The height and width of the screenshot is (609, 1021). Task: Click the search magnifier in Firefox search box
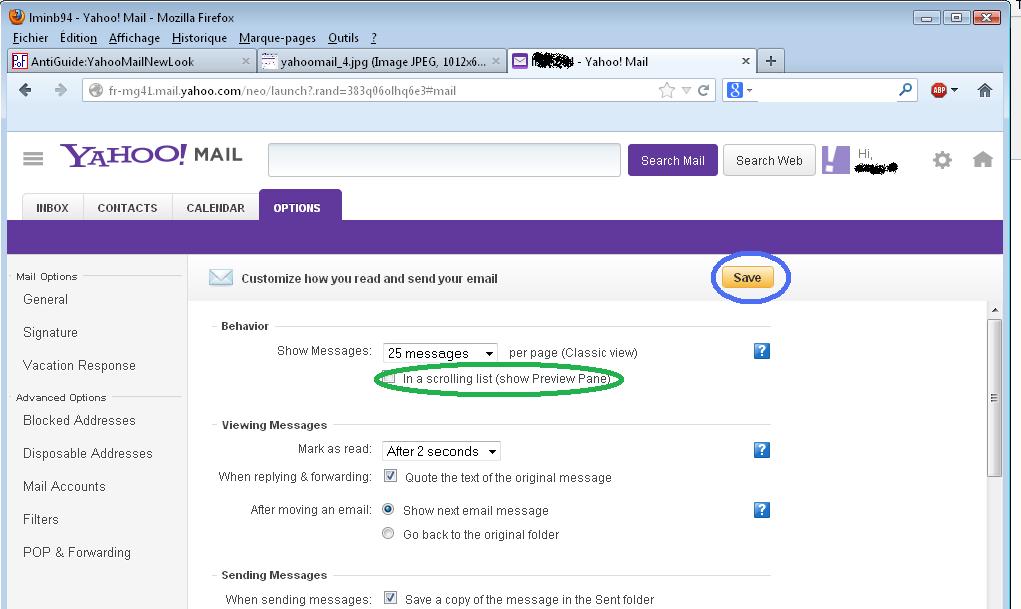click(x=905, y=90)
